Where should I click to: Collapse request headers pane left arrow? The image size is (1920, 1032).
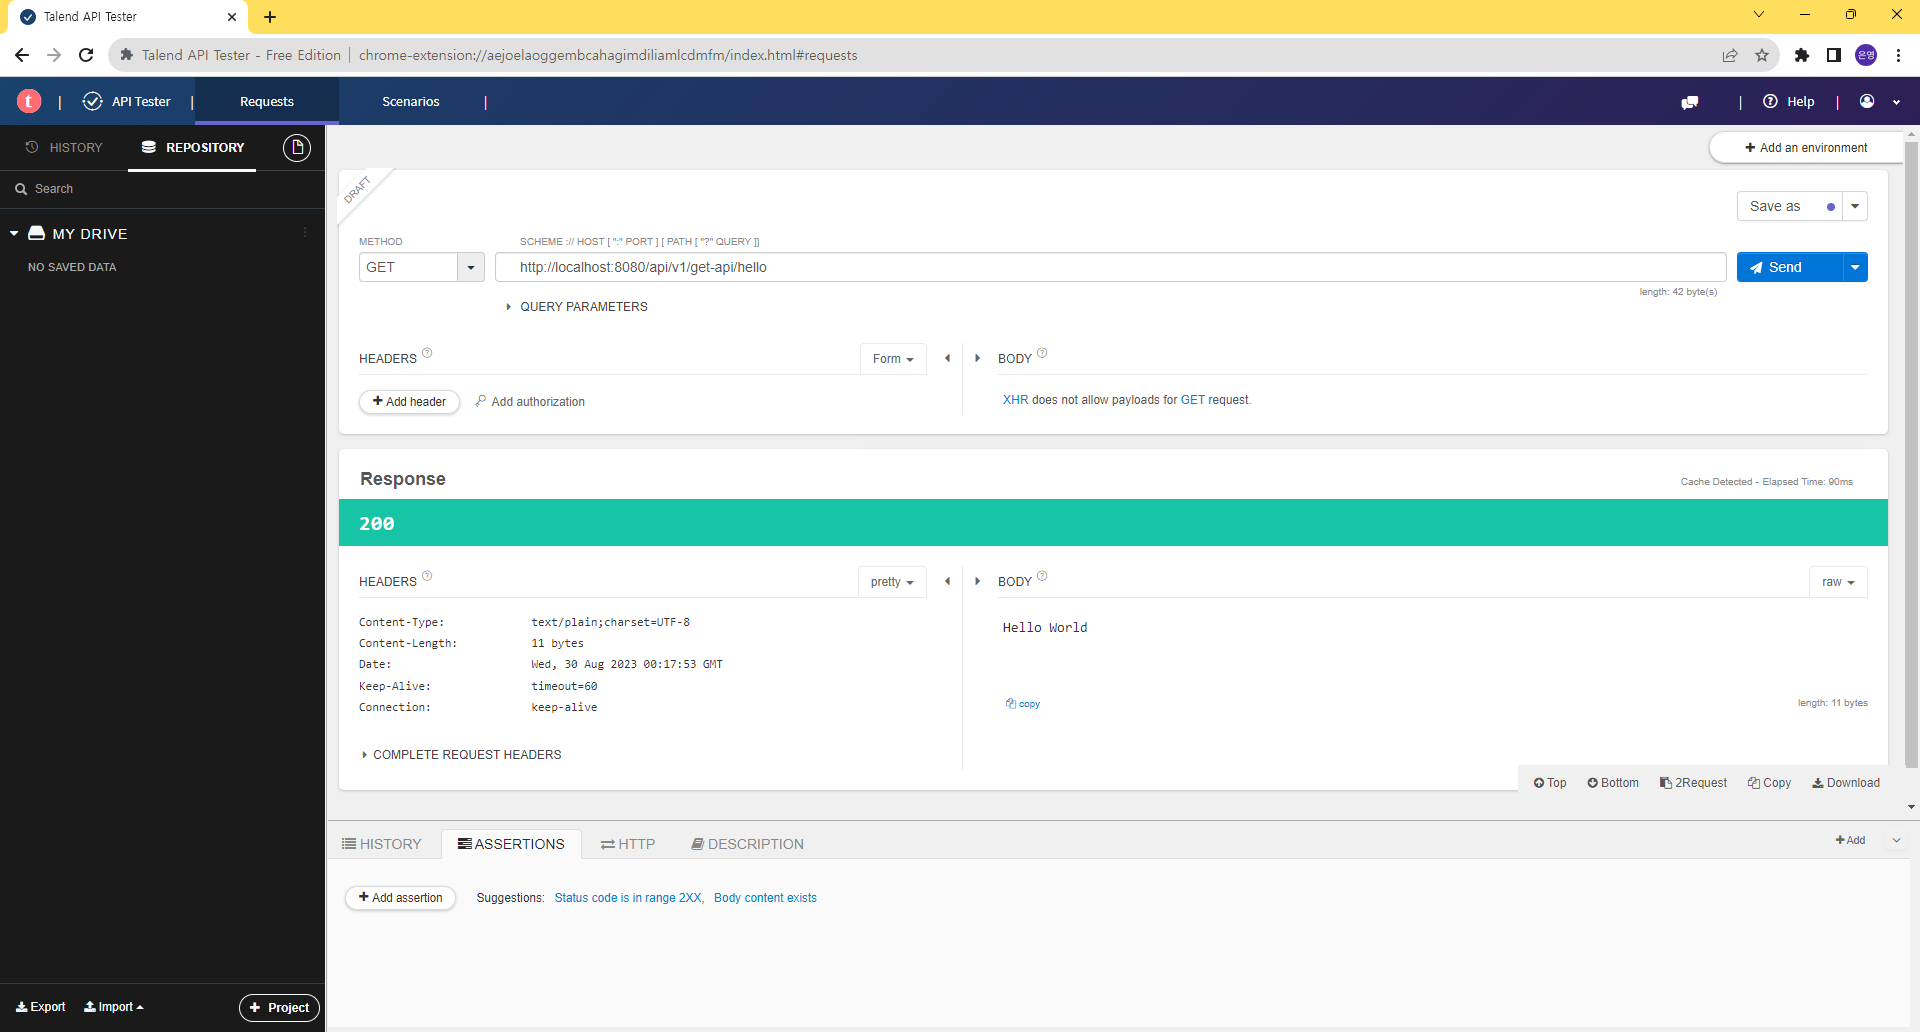pyautogui.click(x=947, y=358)
